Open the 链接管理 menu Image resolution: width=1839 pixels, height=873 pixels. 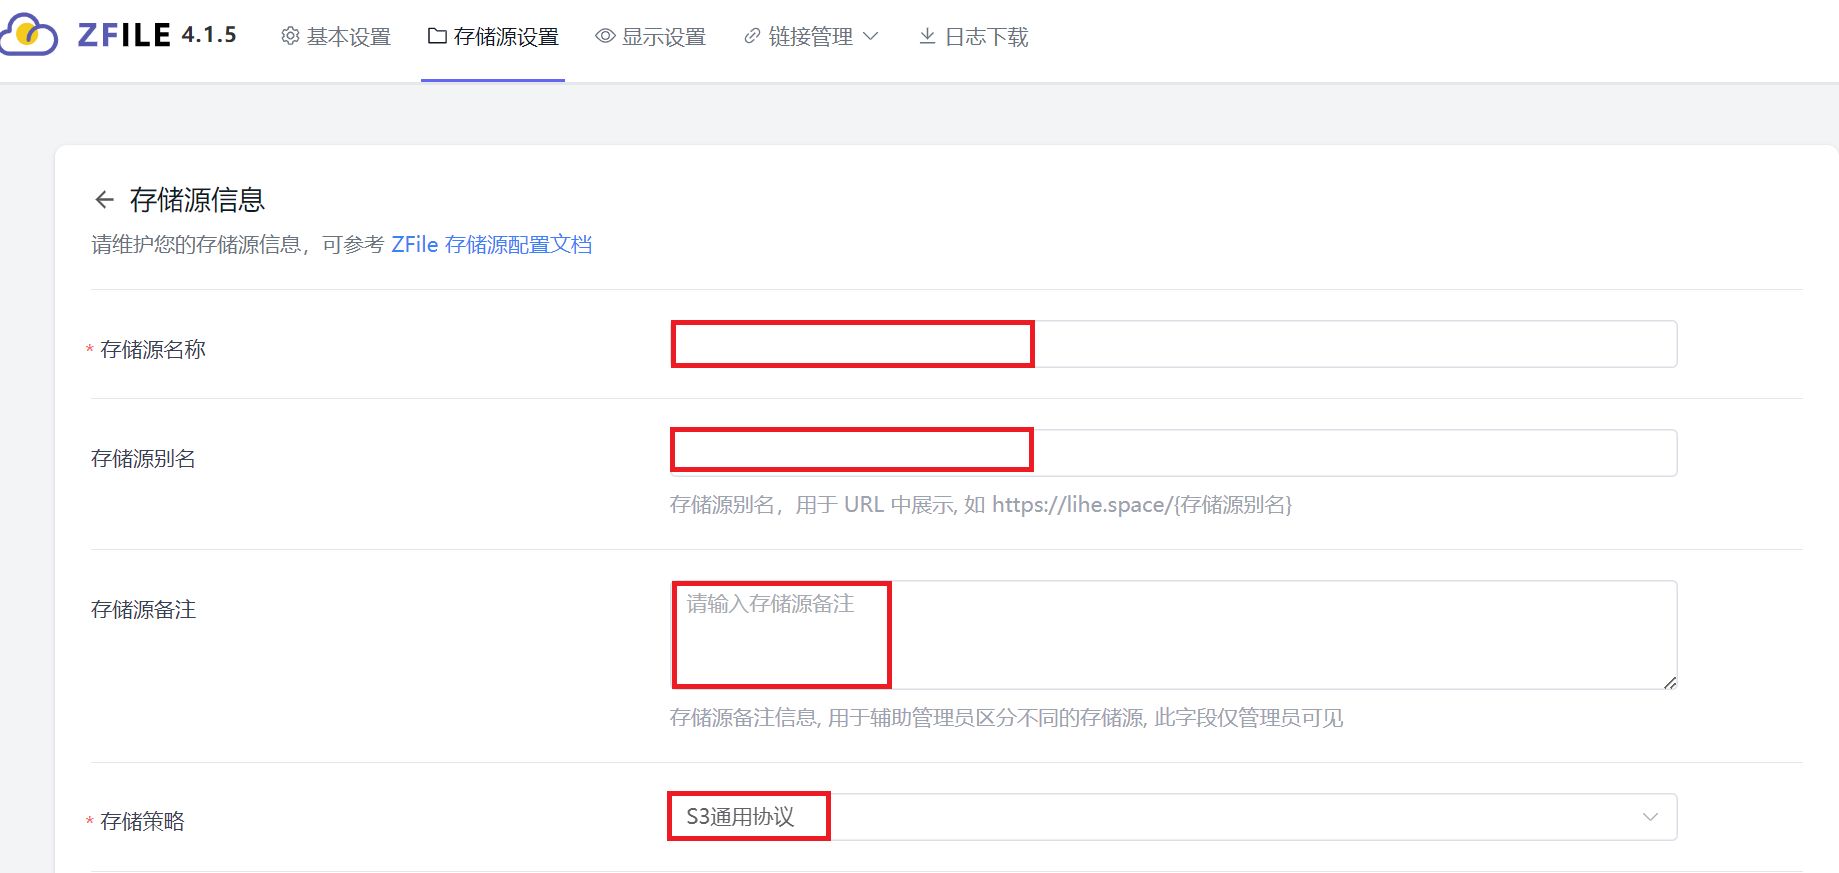coord(810,37)
